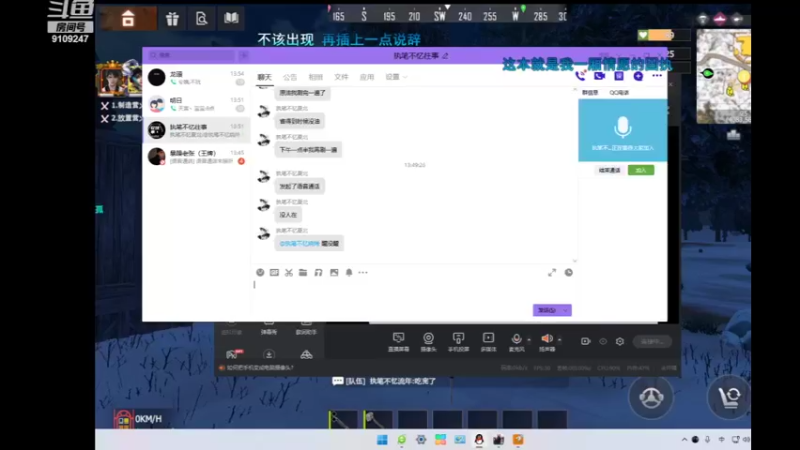Click the plus bubble icon in QQ header
The height and width of the screenshot is (450, 800).
click(x=638, y=76)
